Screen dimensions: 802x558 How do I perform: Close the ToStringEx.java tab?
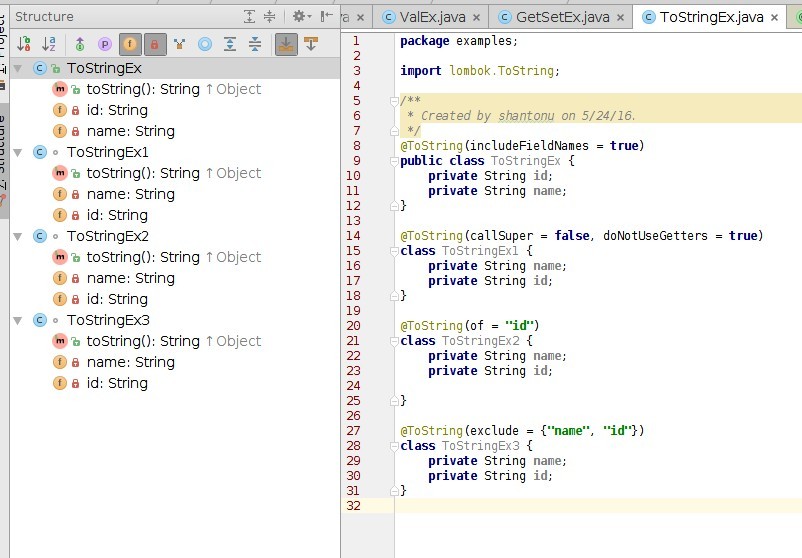[x=774, y=18]
